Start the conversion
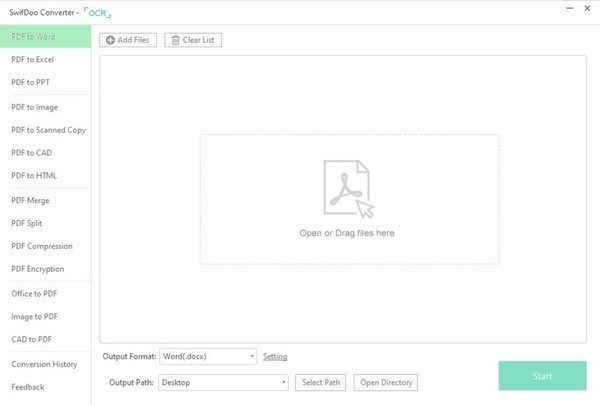600x405 pixels. point(542,376)
